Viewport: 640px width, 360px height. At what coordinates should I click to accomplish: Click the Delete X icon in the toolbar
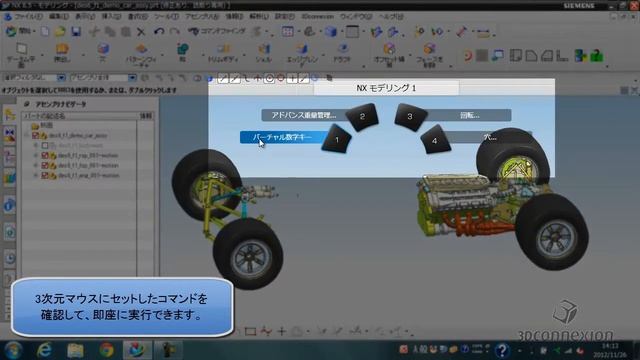(x=141, y=31)
